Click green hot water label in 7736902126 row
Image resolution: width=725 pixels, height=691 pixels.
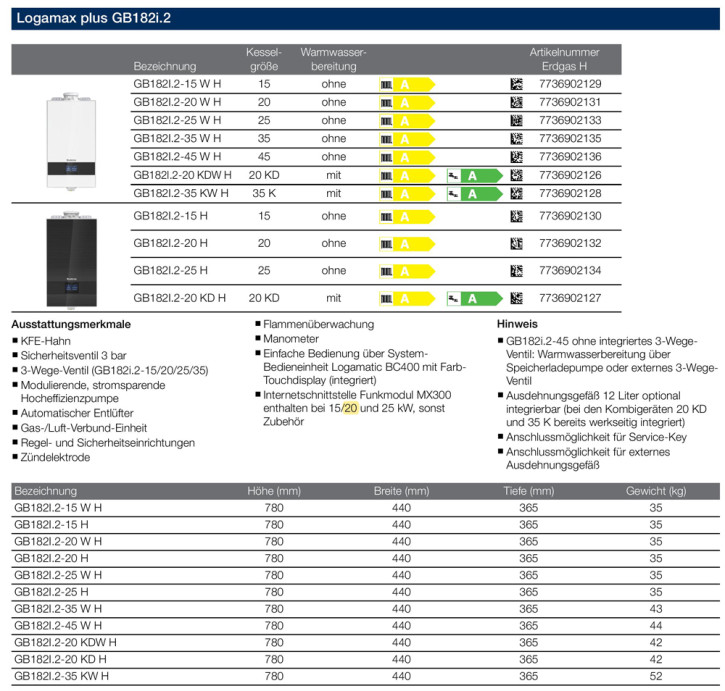[475, 176]
